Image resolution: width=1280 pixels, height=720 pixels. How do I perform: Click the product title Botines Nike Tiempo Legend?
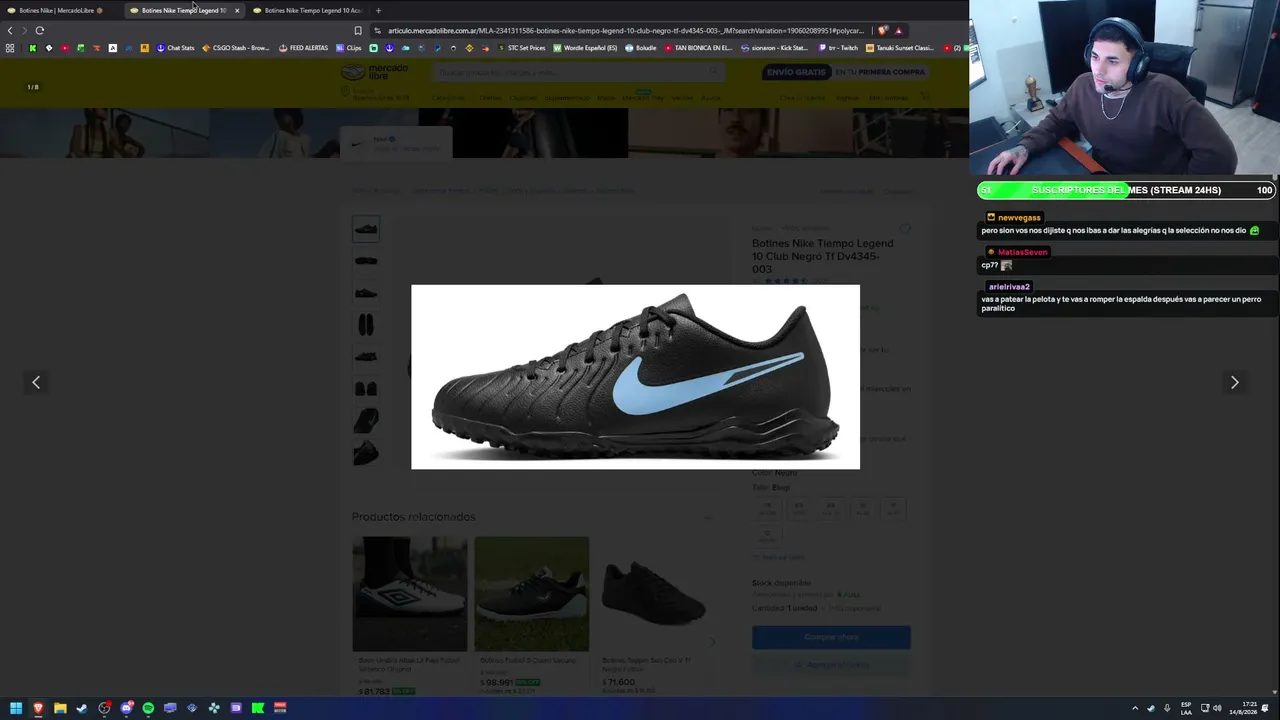tap(823, 256)
